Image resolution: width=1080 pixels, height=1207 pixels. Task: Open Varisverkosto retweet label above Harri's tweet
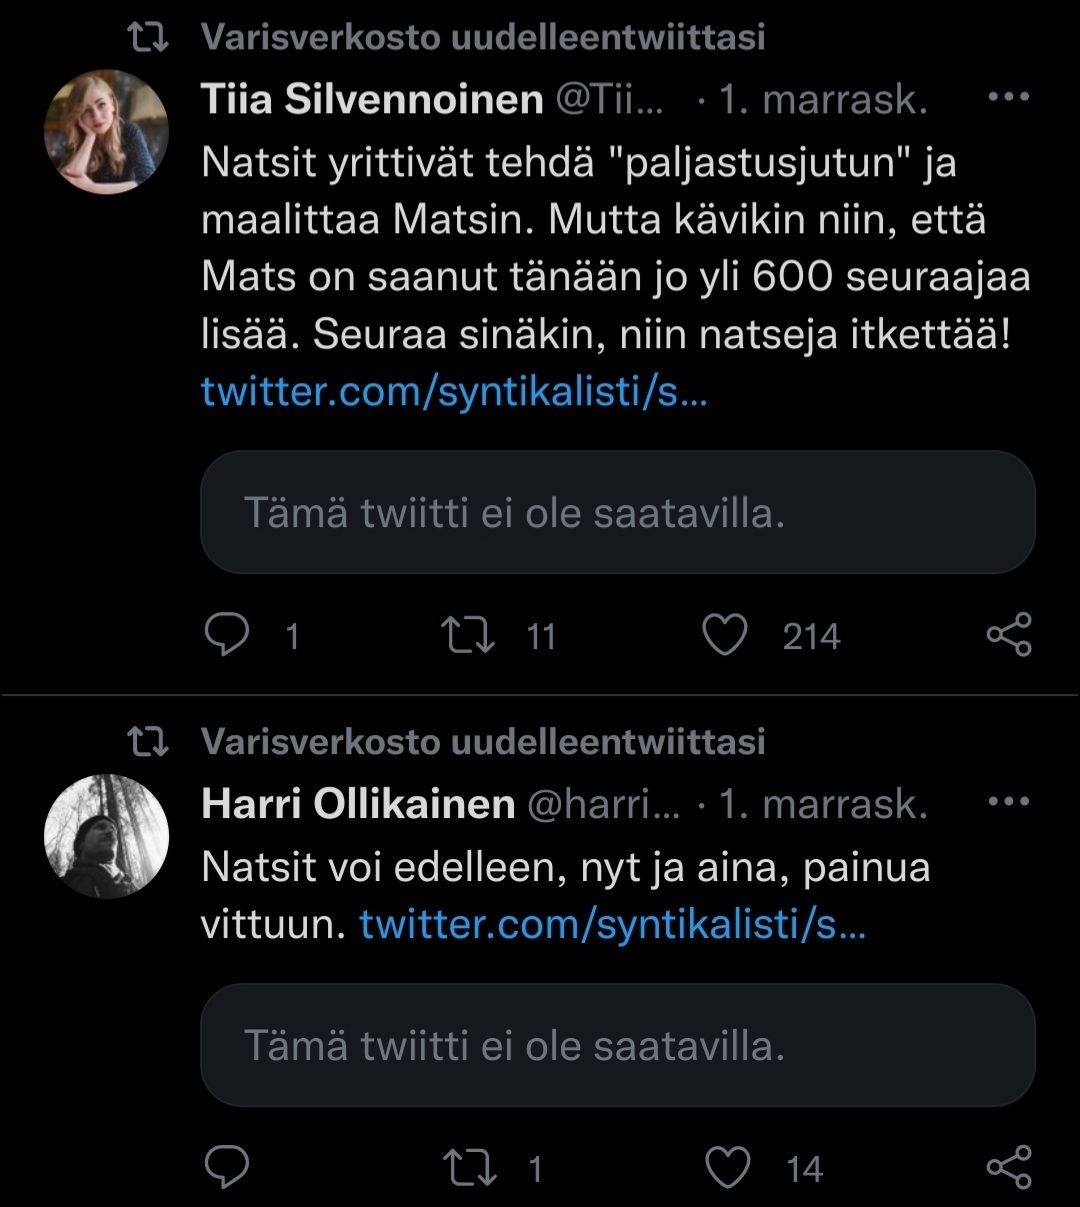tap(482, 742)
